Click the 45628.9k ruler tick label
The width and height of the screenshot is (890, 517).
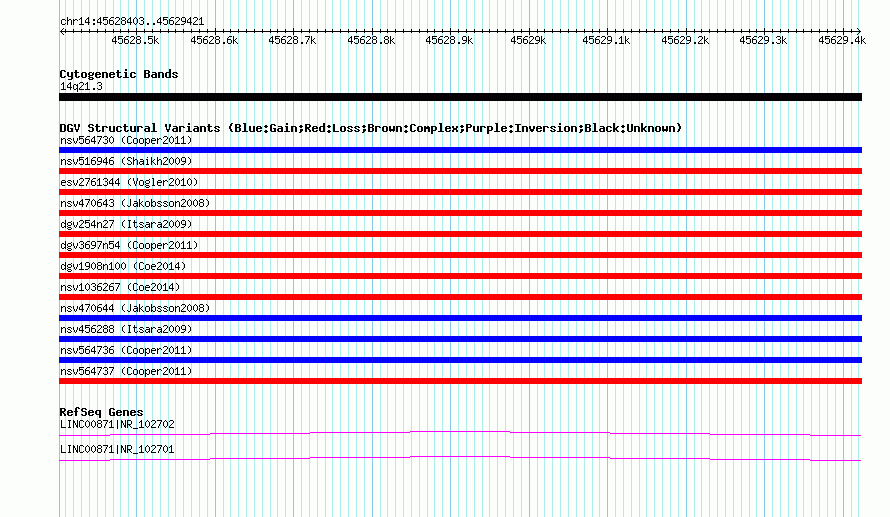coord(449,40)
